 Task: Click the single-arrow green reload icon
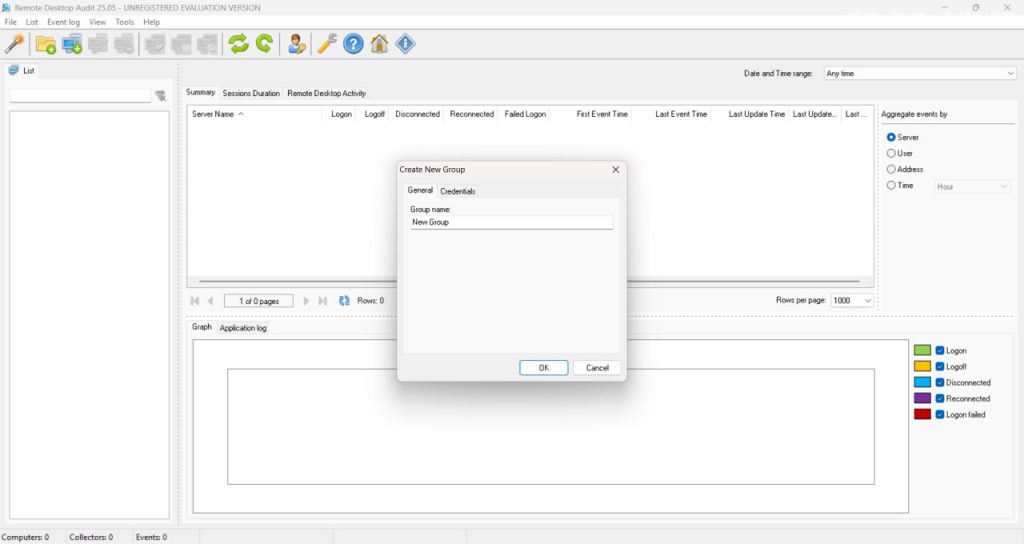coord(264,44)
